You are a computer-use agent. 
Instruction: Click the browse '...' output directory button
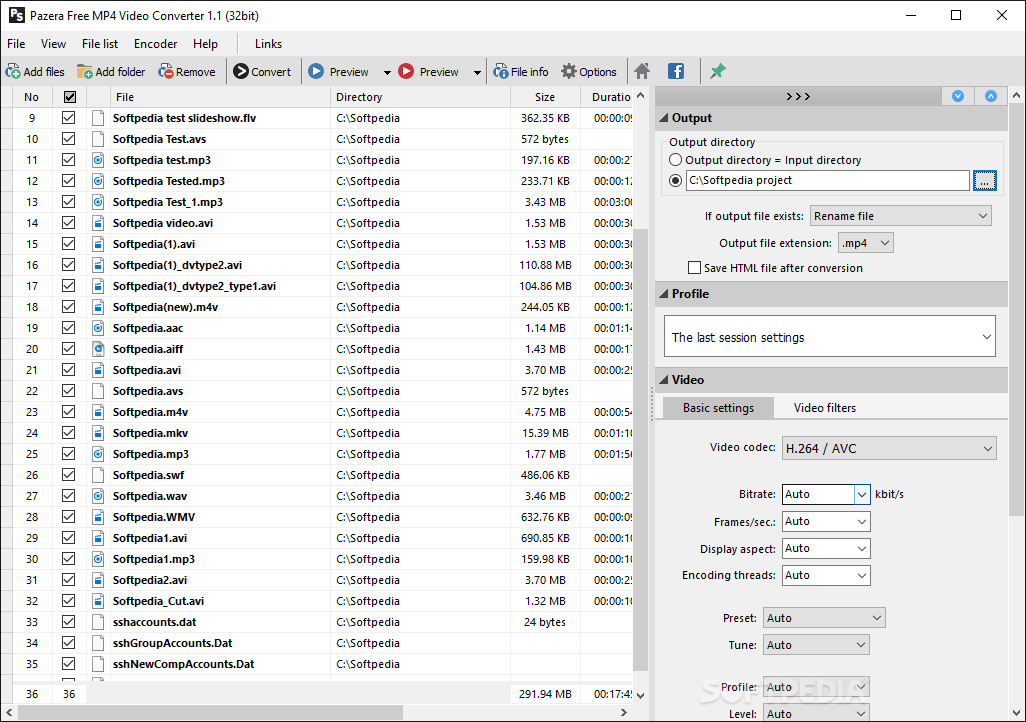[985, 180]
